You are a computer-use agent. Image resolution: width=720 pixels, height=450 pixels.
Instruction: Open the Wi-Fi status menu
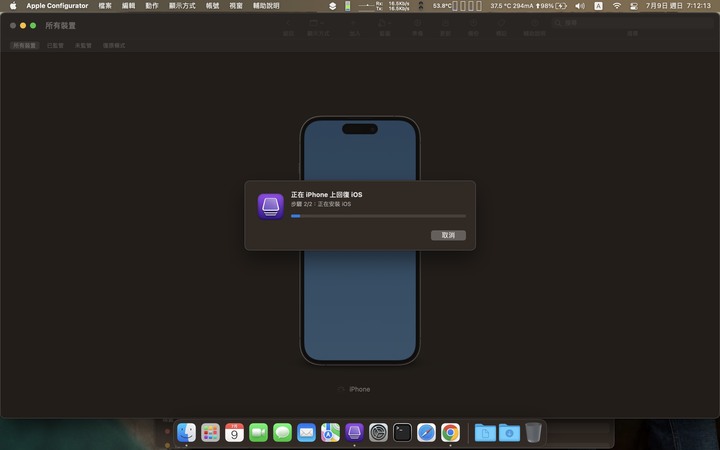coord(617,6)
